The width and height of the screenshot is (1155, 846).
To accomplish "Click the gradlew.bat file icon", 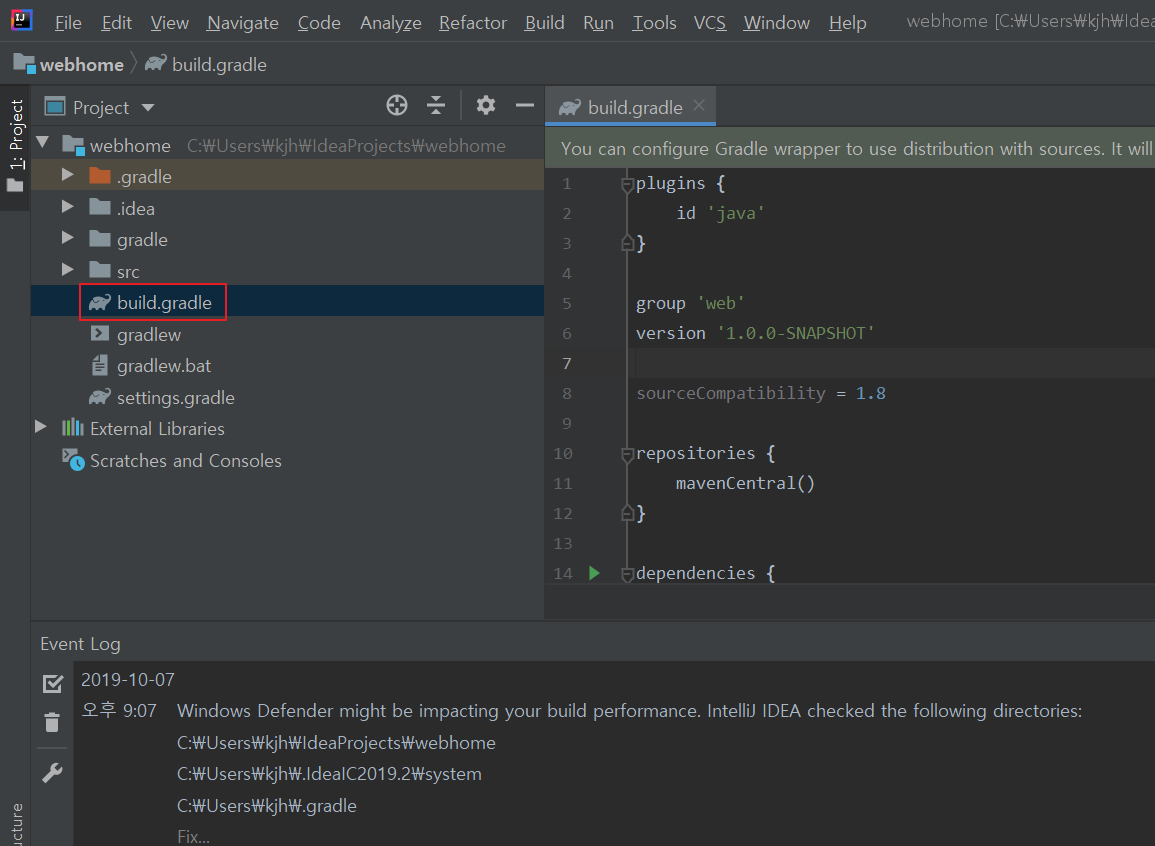I will pos(99,365).
